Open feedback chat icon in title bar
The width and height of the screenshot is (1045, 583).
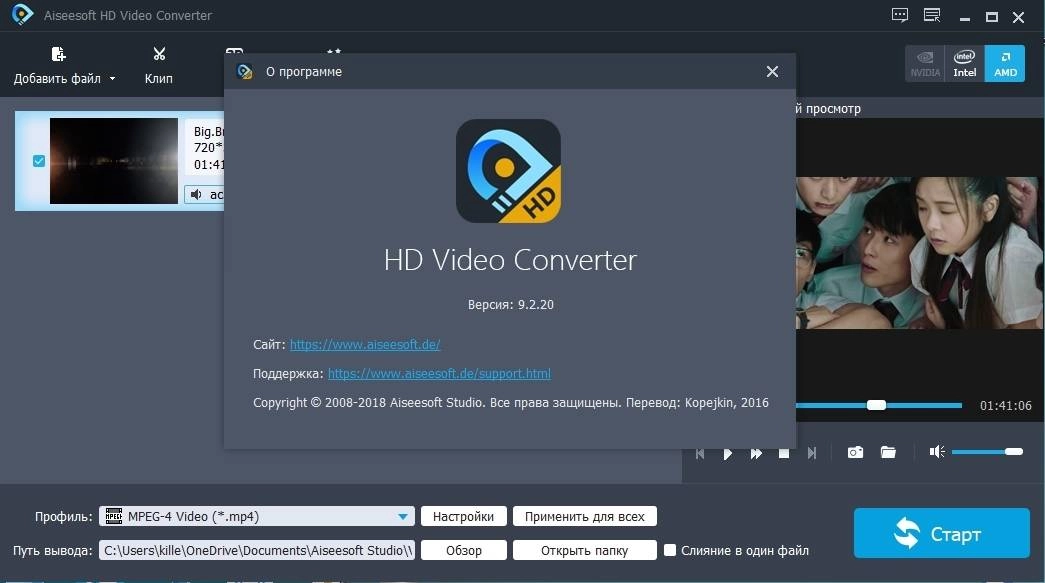point(900,15)
